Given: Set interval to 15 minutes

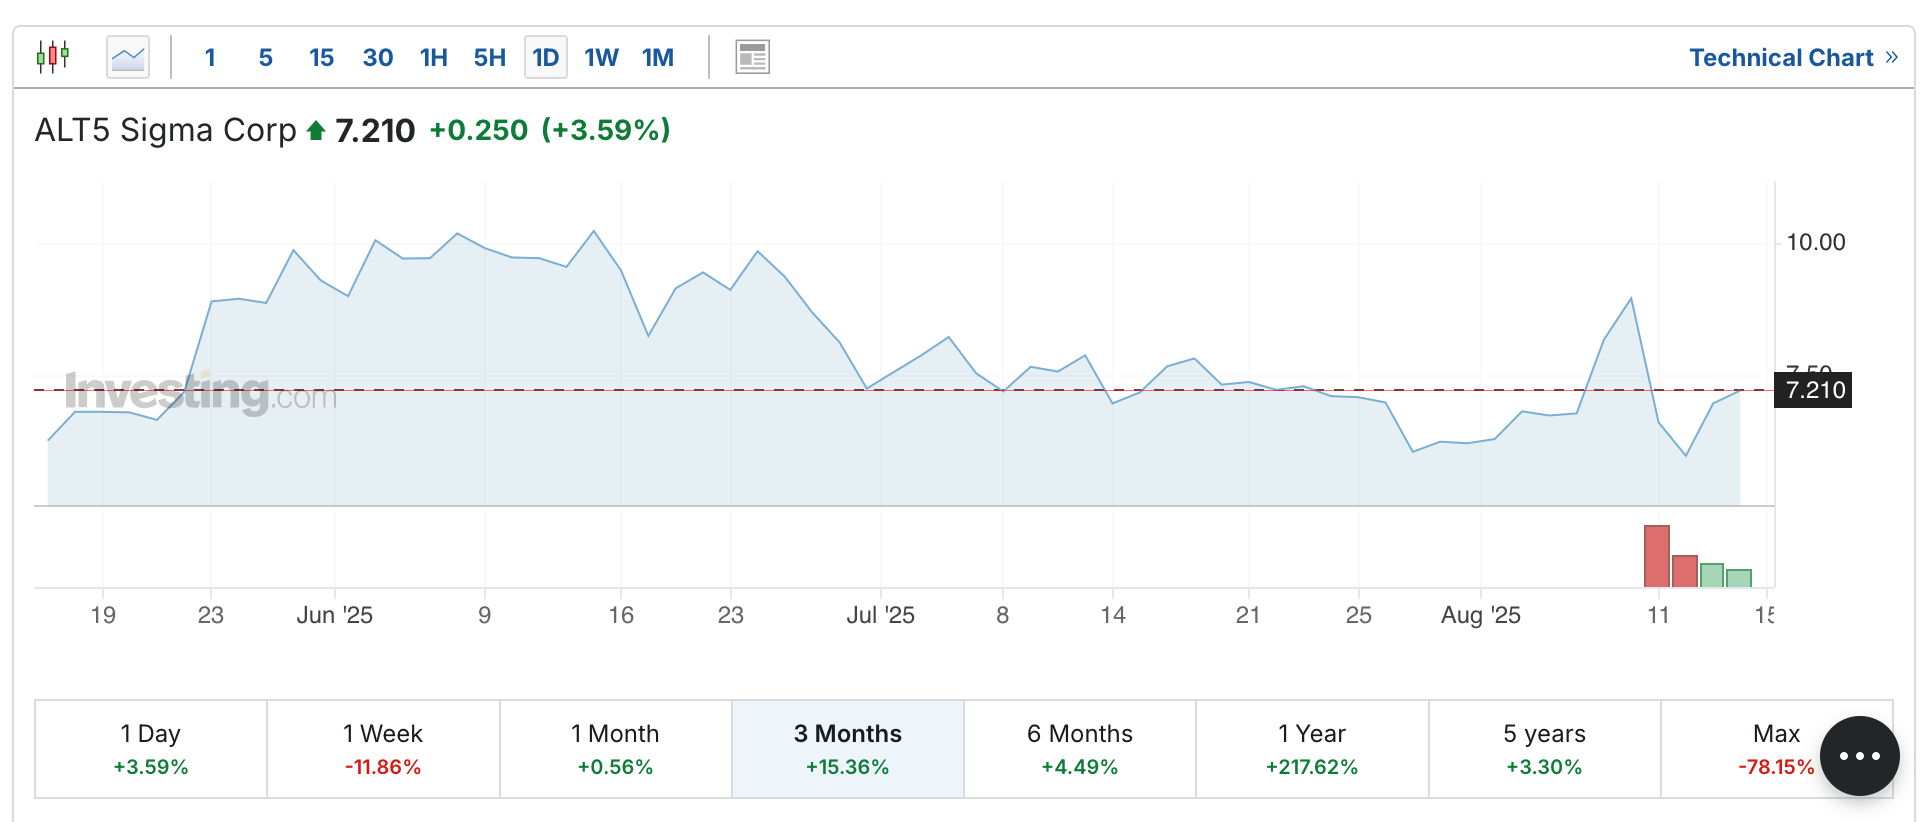Looking at the screenshot, I should click(321, 57).
